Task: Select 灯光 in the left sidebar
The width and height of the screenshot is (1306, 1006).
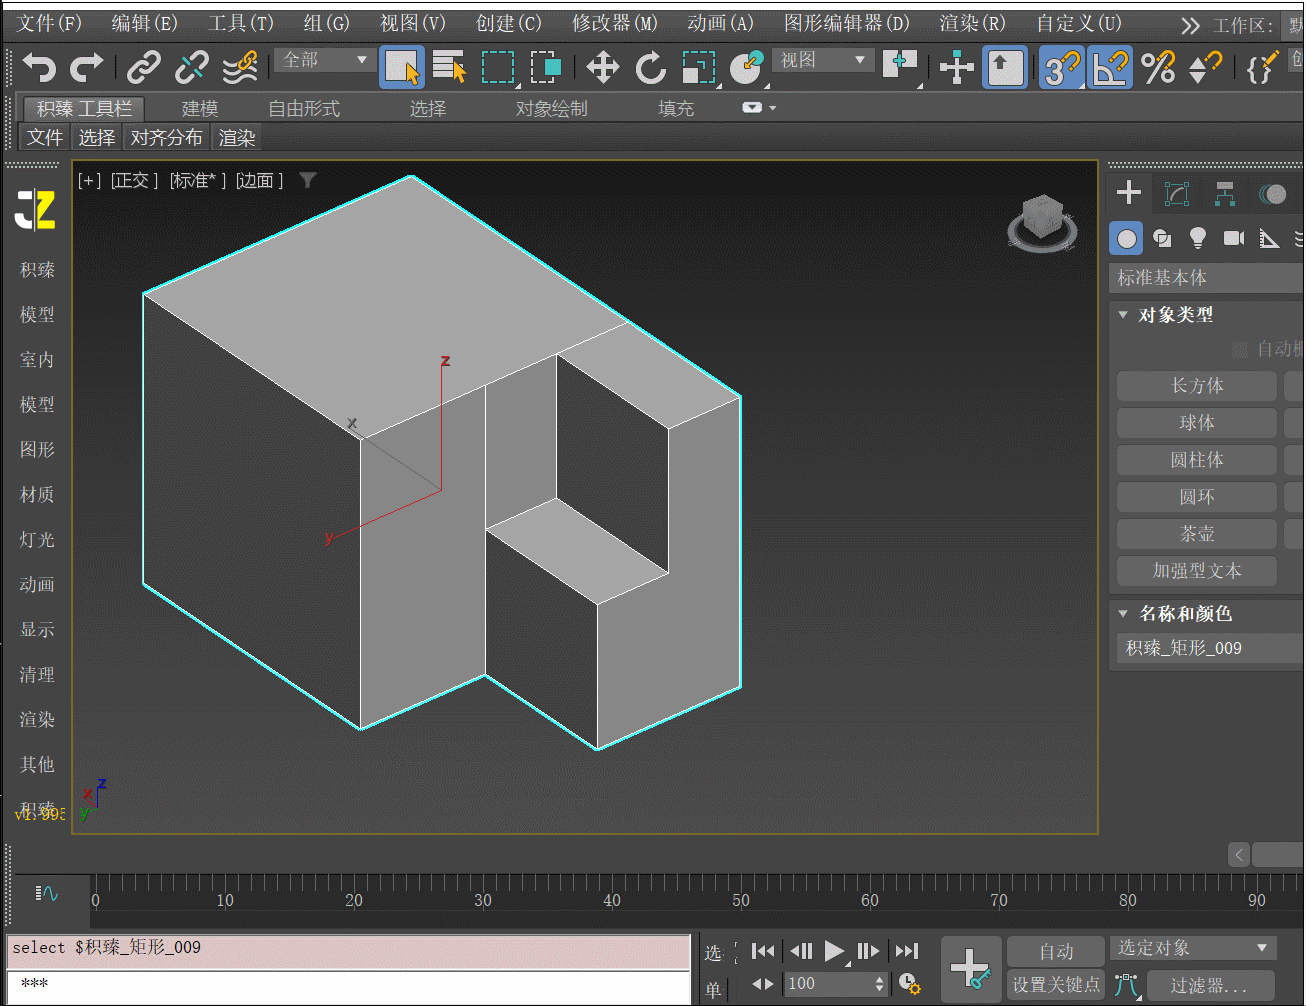Action: (37, 539)
